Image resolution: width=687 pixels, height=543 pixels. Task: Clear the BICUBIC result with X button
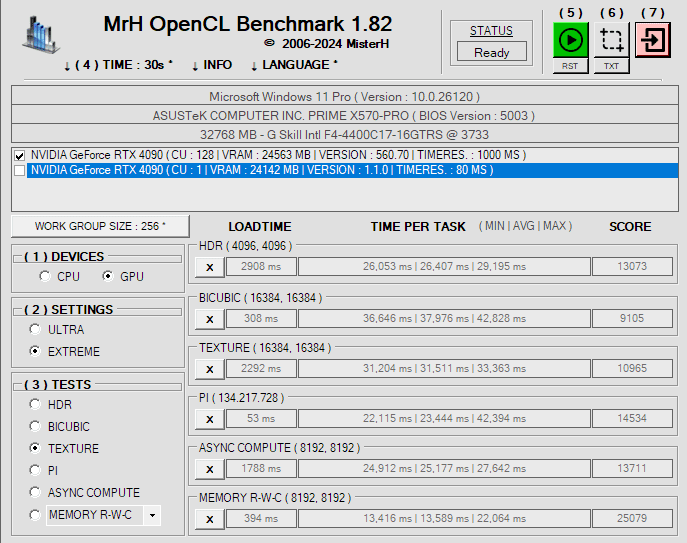210,319
